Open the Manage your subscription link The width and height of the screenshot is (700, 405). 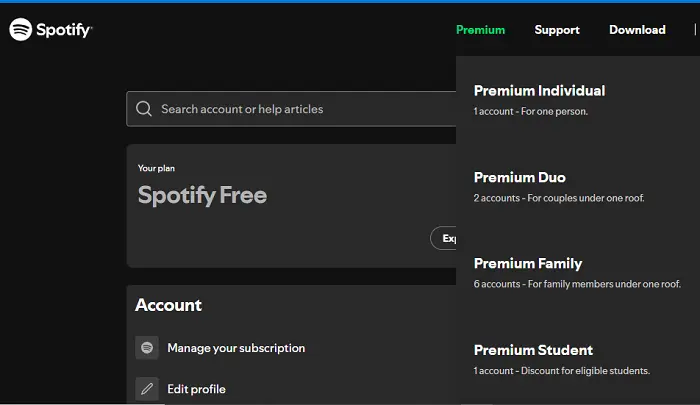(x=236, y=348)
